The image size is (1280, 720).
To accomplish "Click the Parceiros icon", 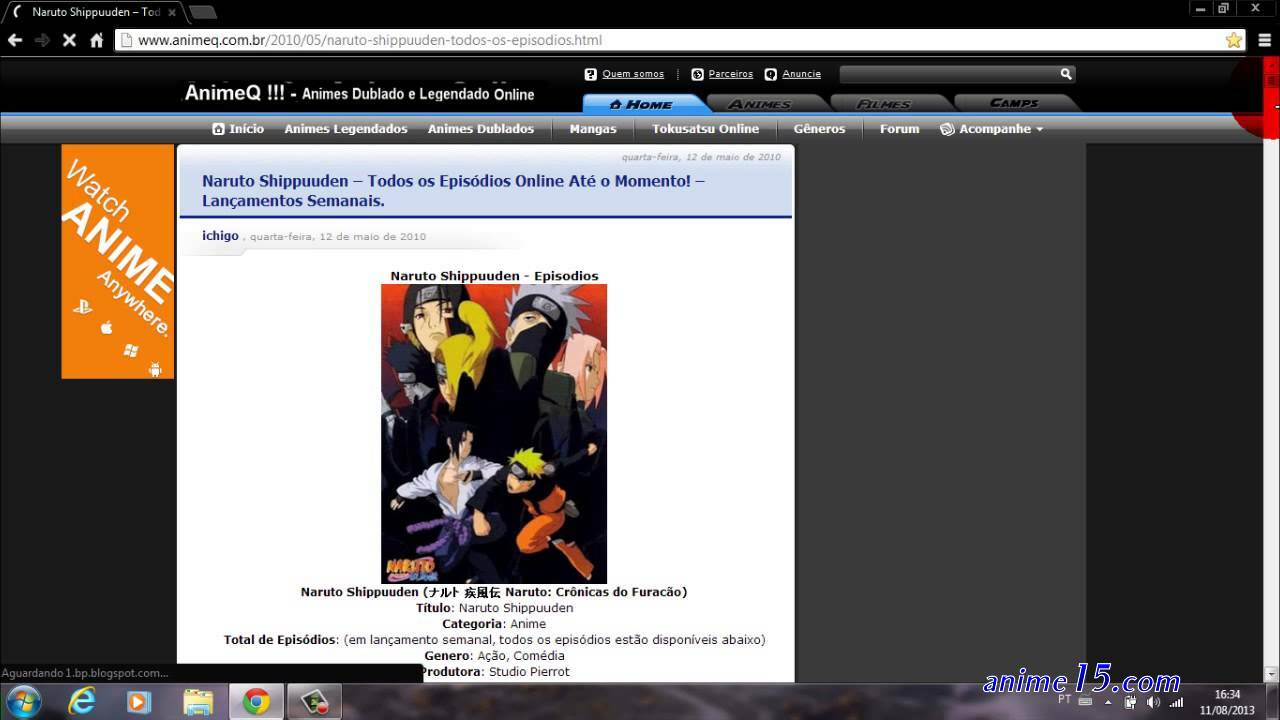I will click(697, 74).
